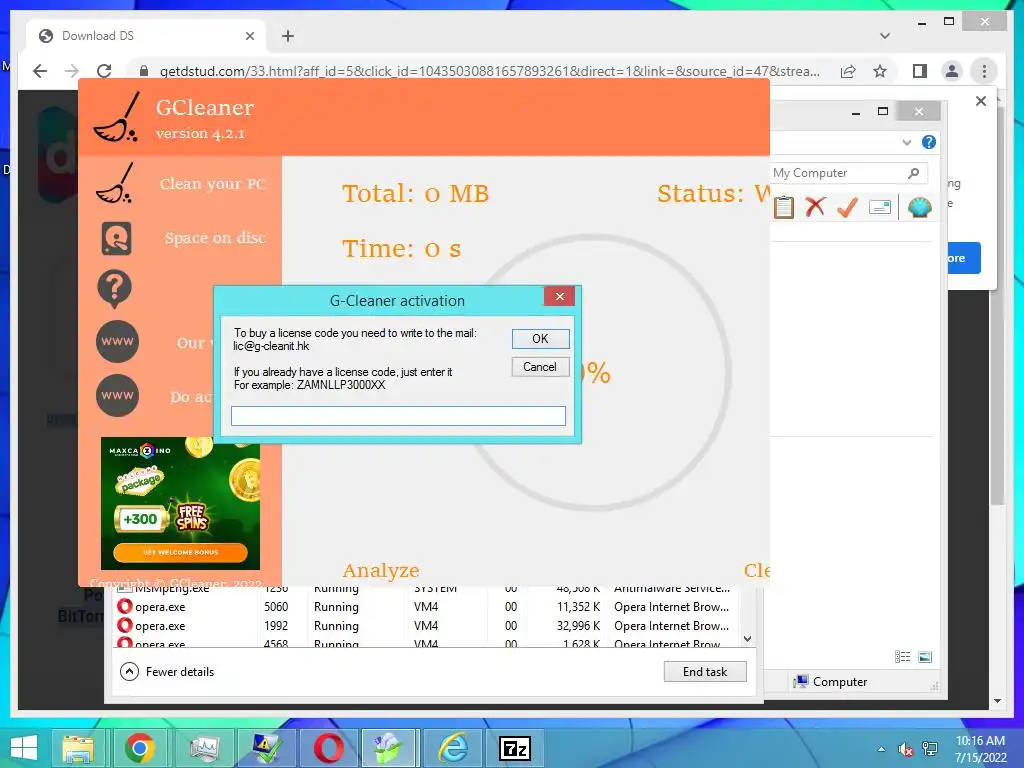This screenshot has height=768, width=1024.
Task: Click the Analyze button in GCleaner
Action: pyautogui.click(x=381, y=570)
